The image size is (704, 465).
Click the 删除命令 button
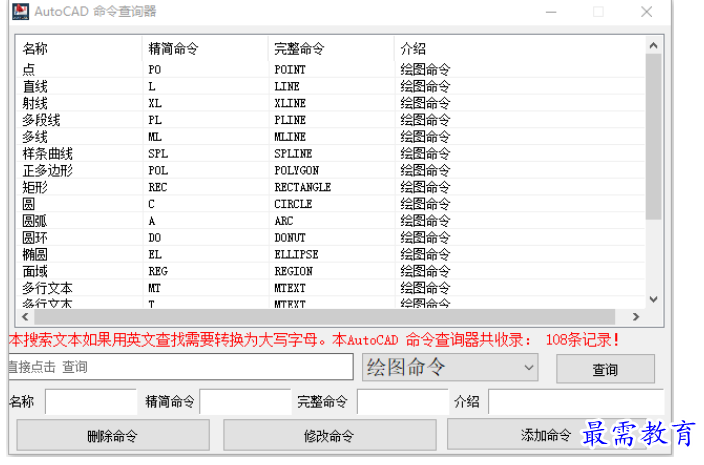(x=113, y=435)
